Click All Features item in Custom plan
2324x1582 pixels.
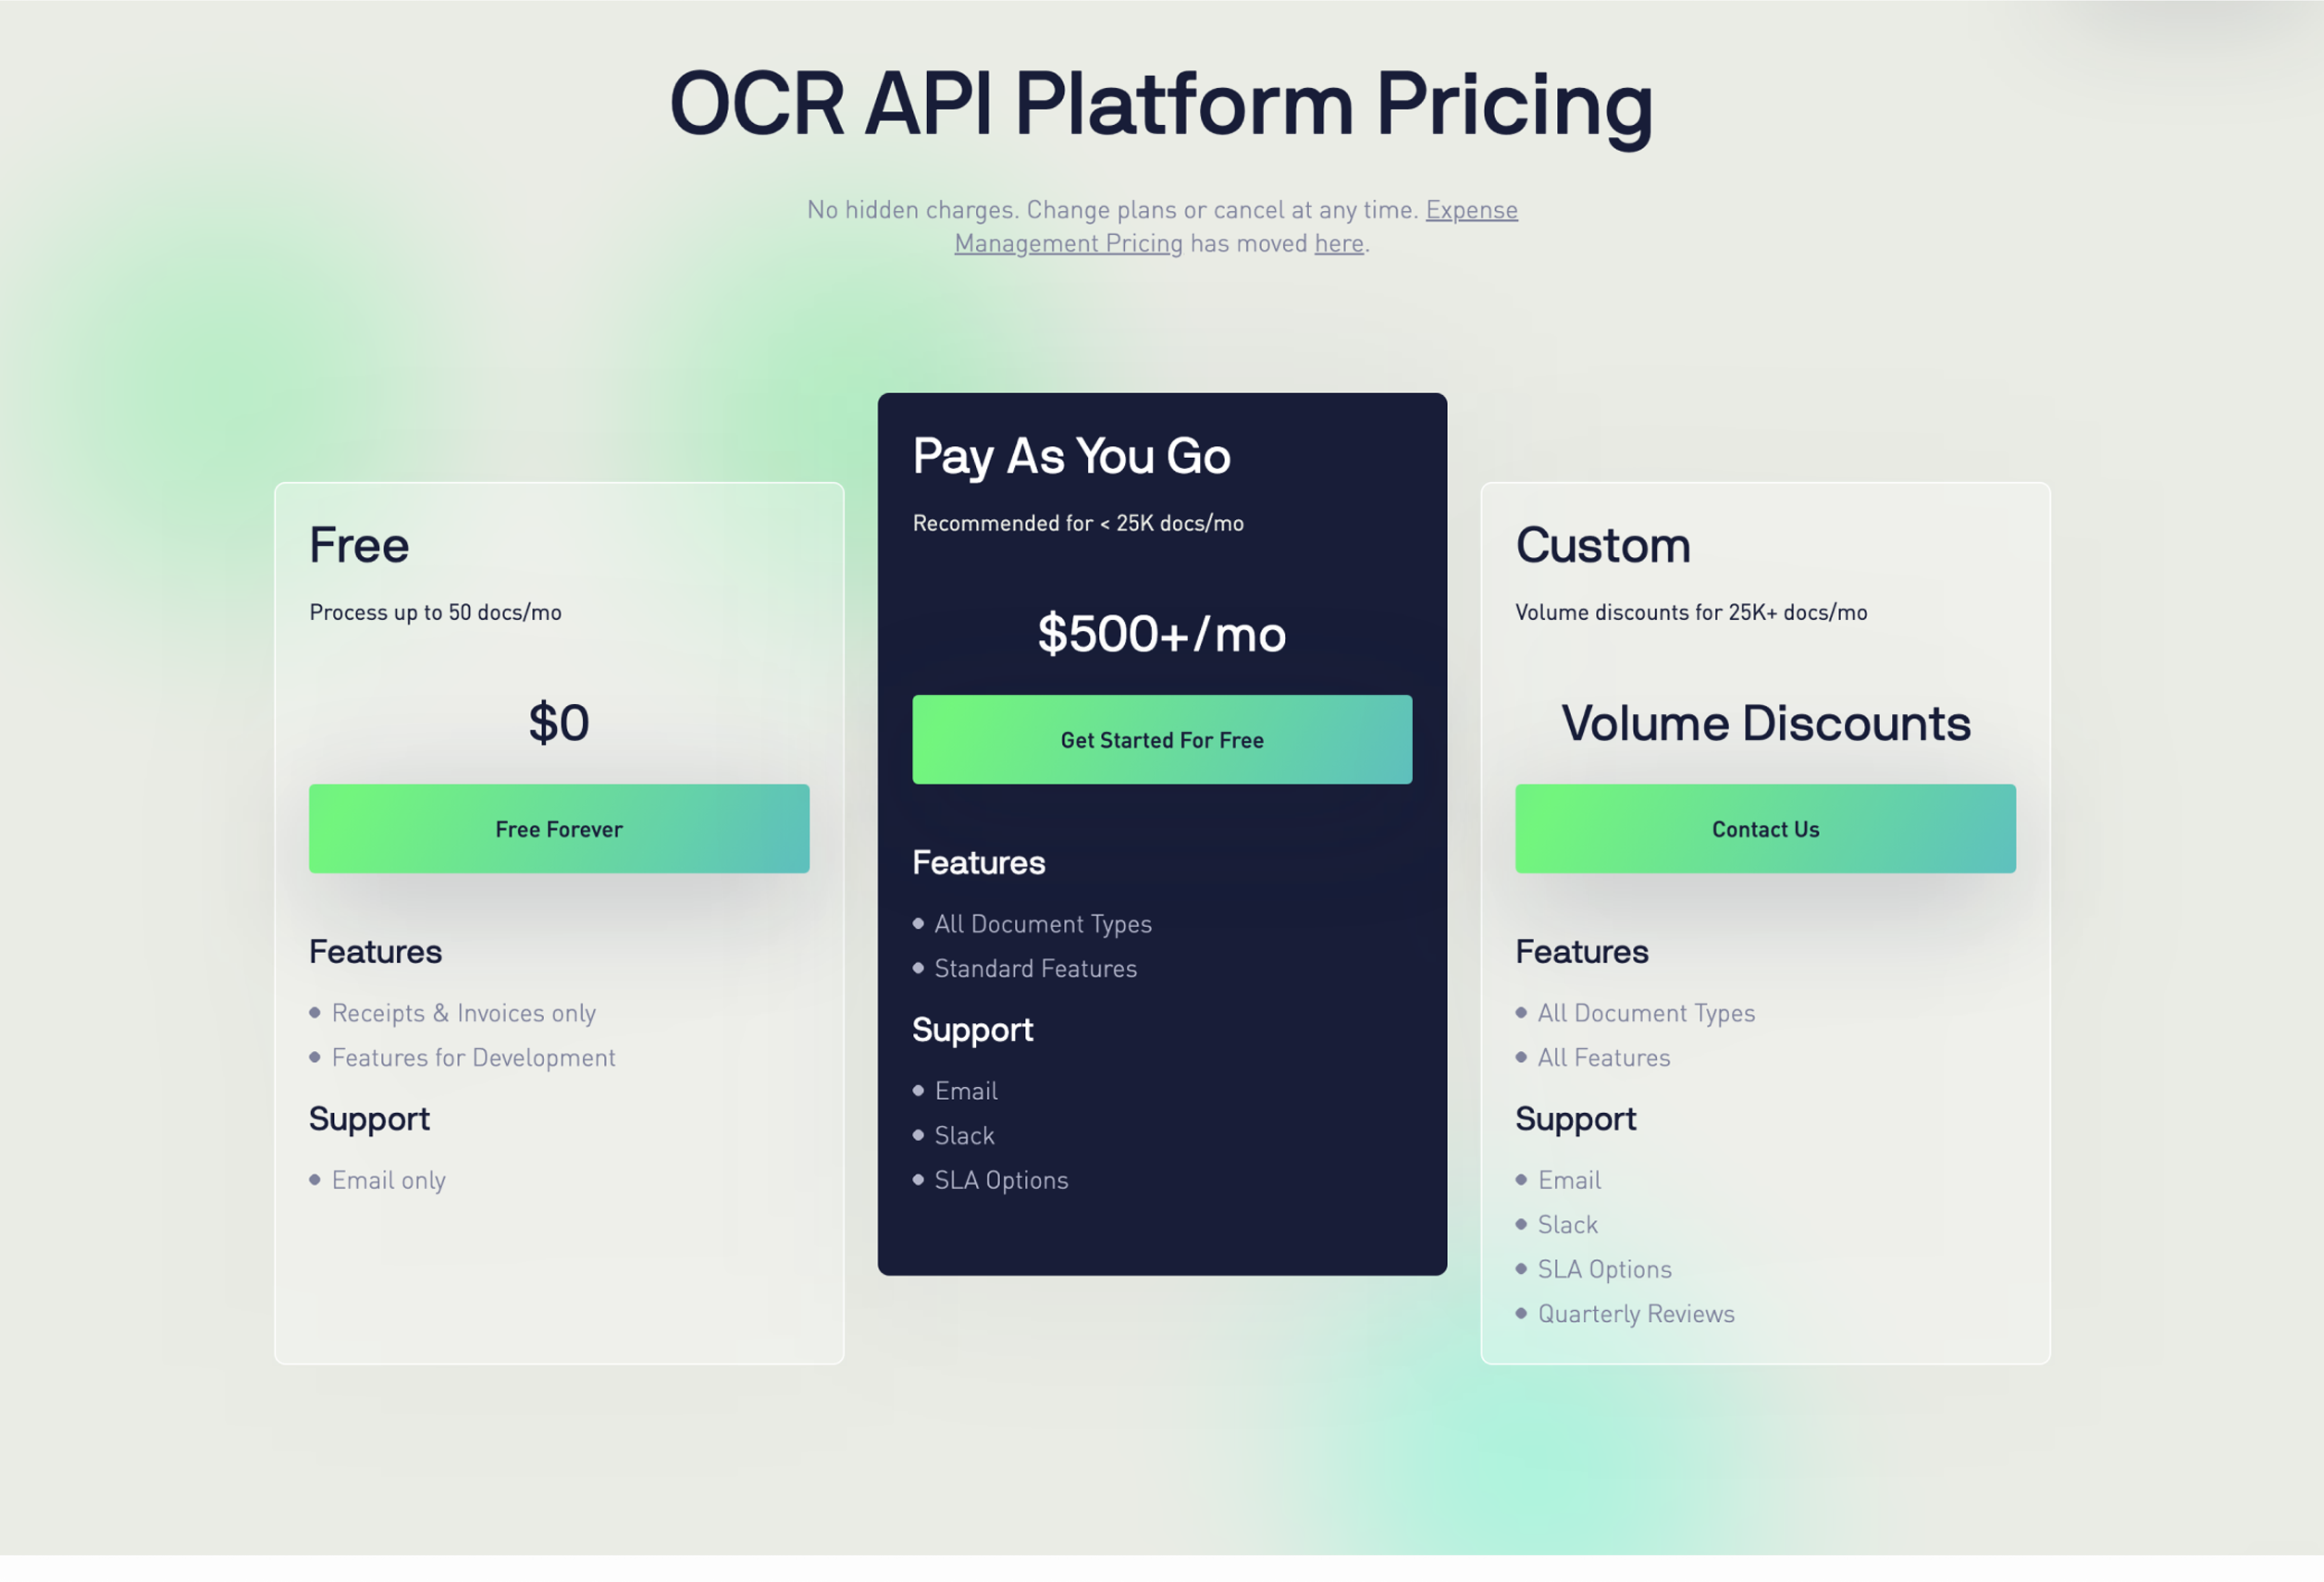click(1603, 1058)
